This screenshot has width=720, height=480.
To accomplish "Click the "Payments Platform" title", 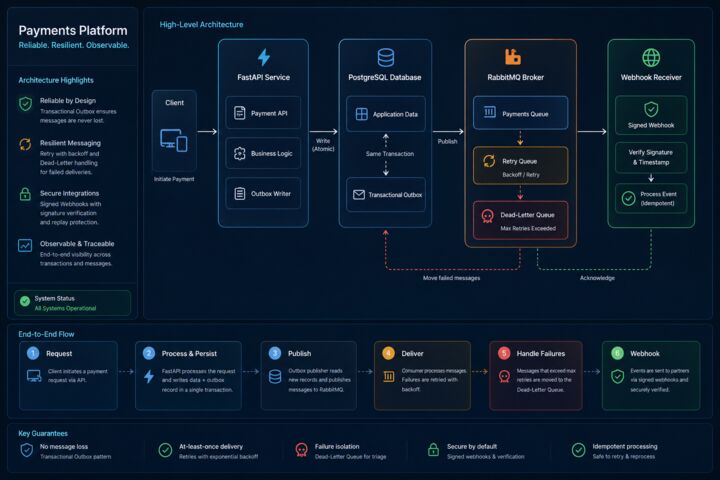I will [73, 30].
